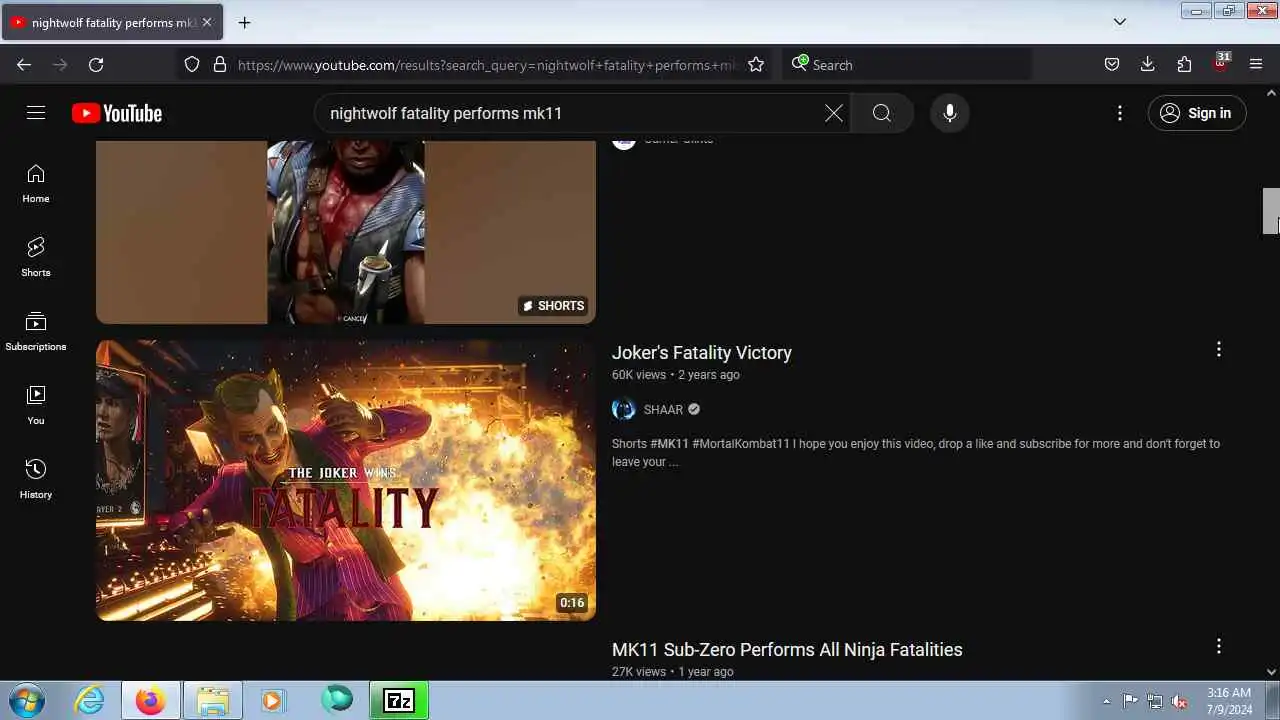
Task: Open Firefox extensions puzzle icon
Action: (1184, 64)
